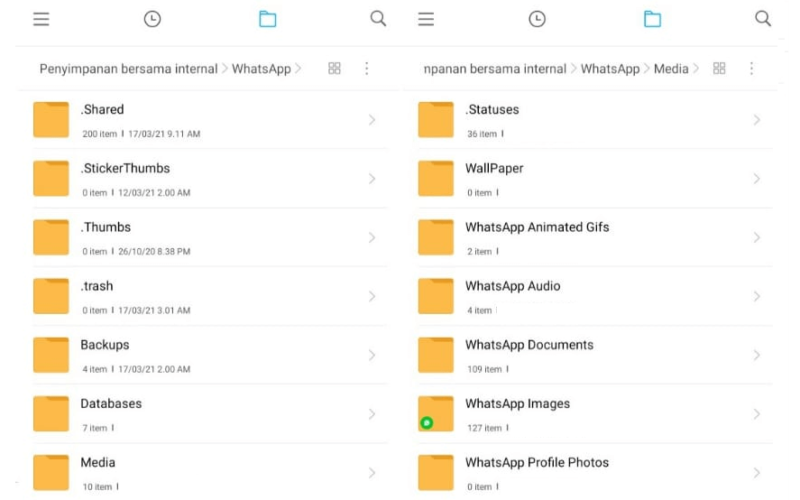The width and height of the screenshot is (800, 500).
Task: Open the .StickerThumbs folder icon
Action: (51, 179)
